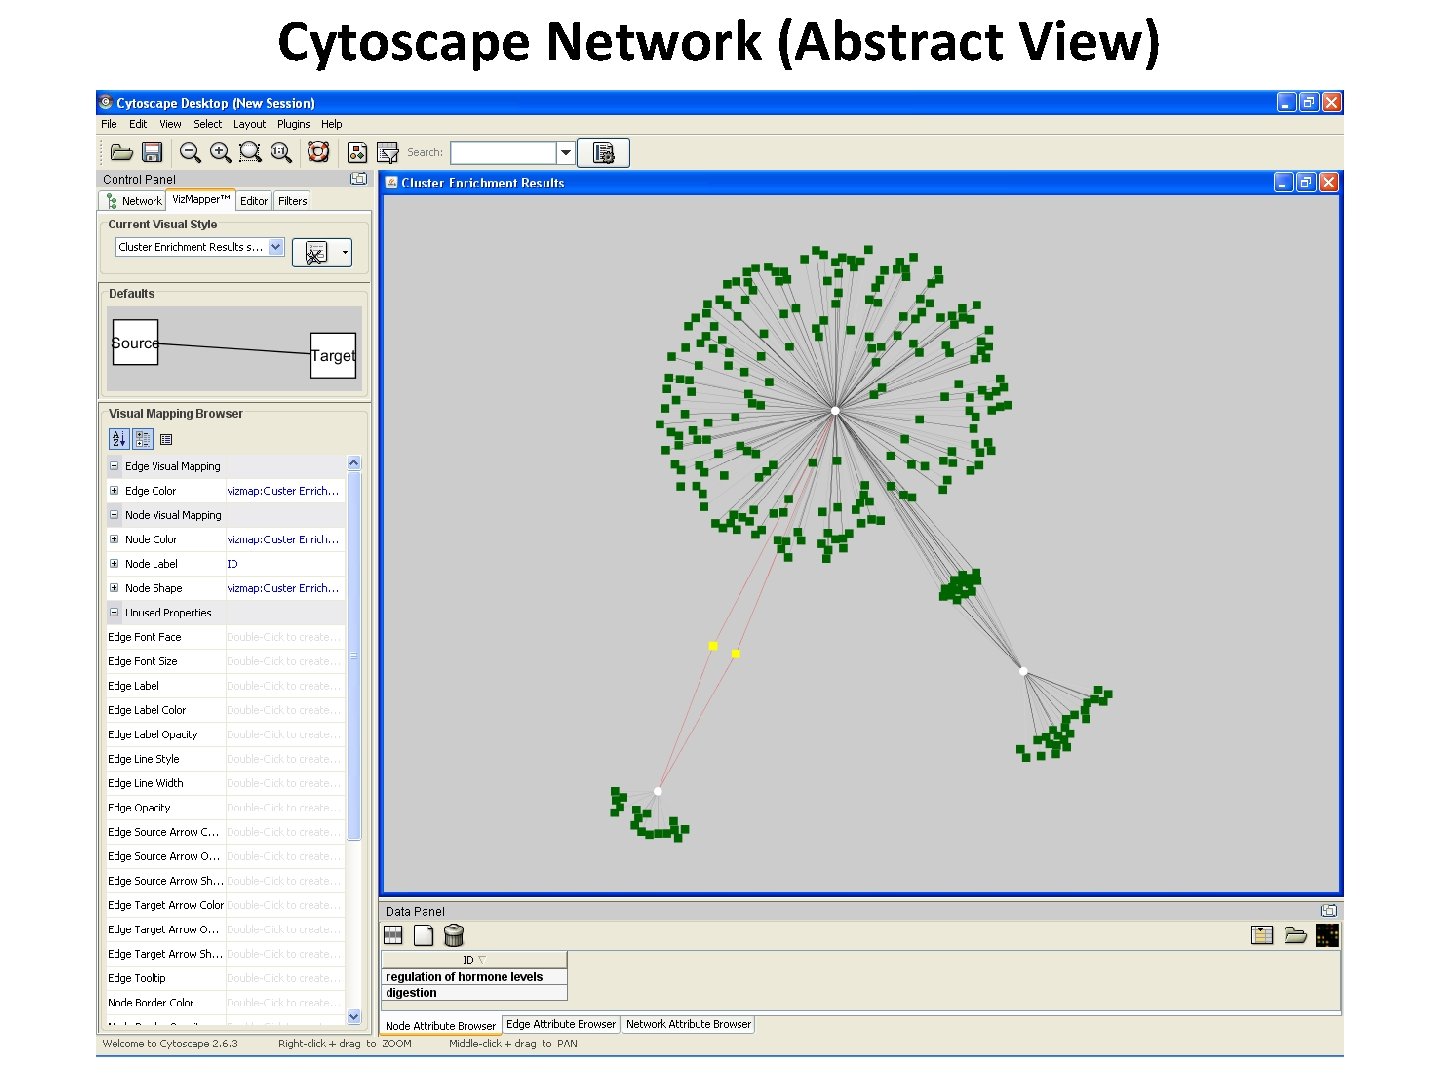Open the Layout menu
The width and height of the screenshot is (1440, 1080).
click(249, 124)
